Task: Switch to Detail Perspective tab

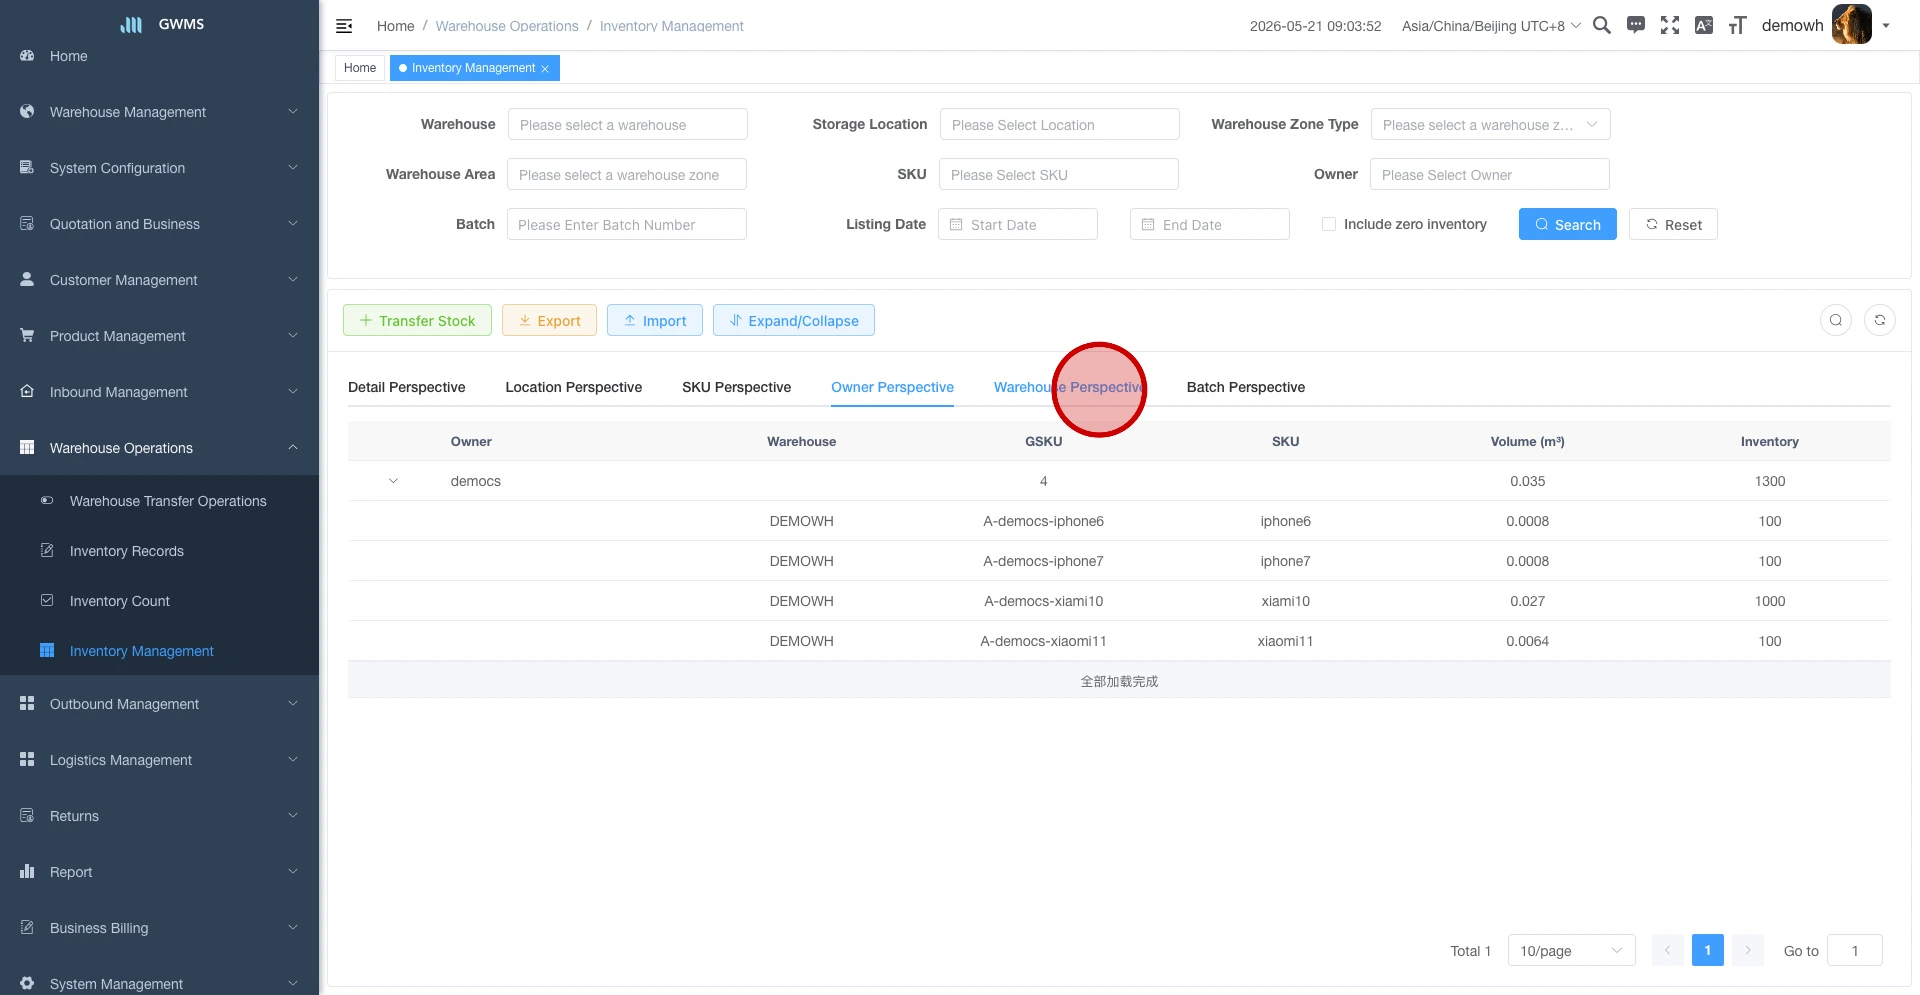Action: [x=406, y=387]
